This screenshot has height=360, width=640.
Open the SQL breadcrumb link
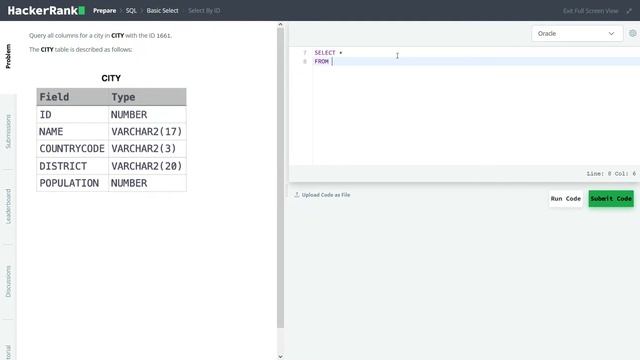click(131, 11)
